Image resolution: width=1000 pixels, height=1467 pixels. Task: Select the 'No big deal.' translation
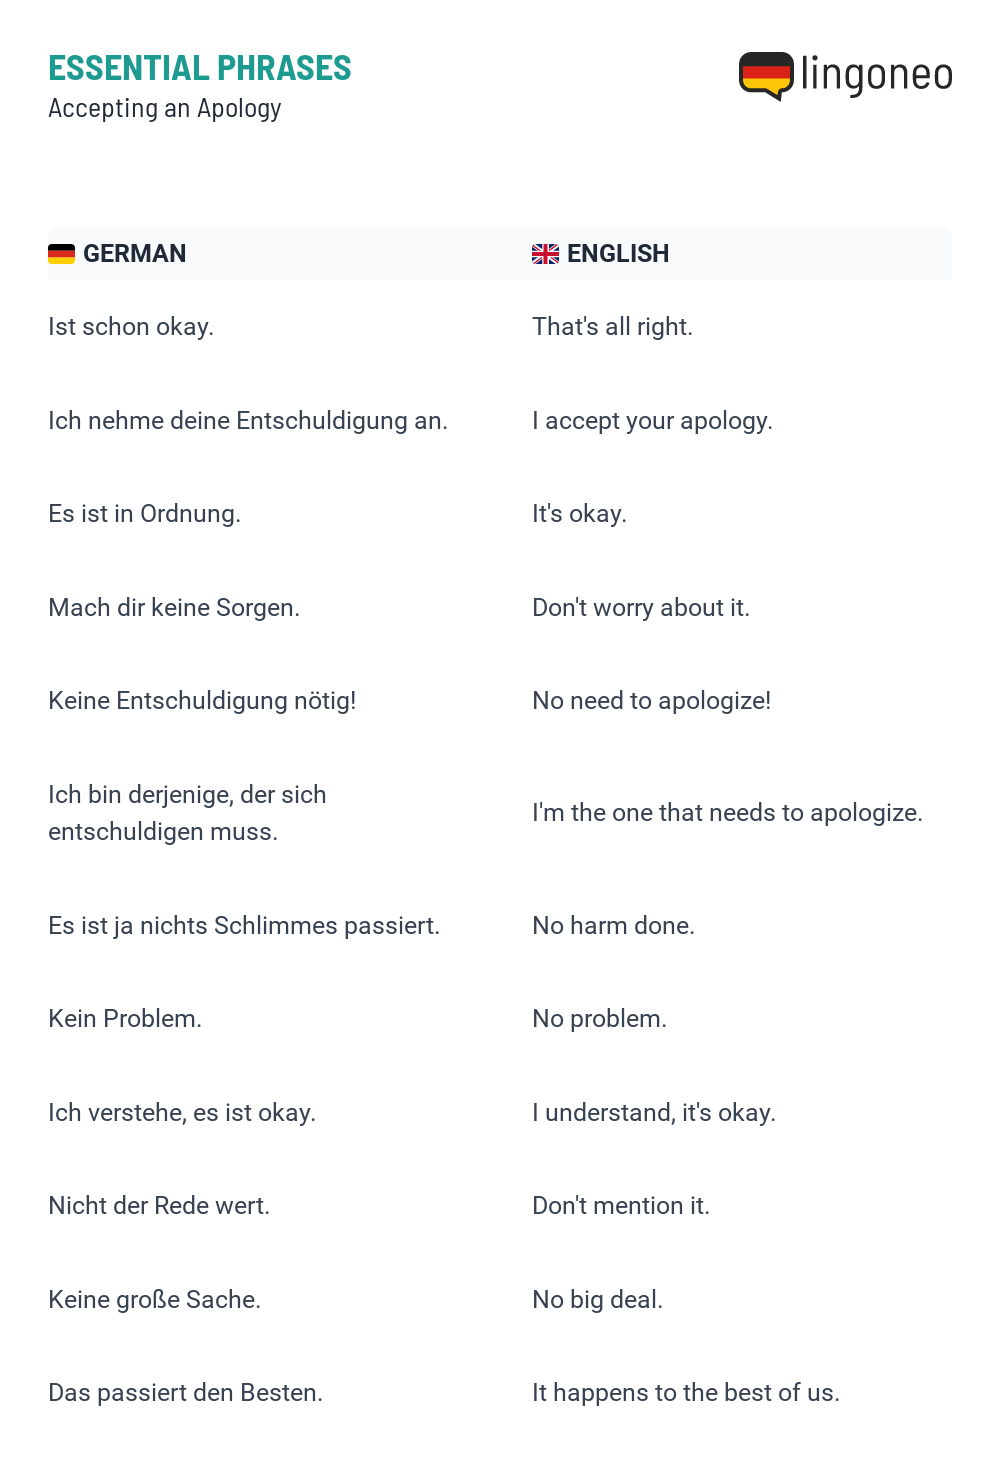598,1300
